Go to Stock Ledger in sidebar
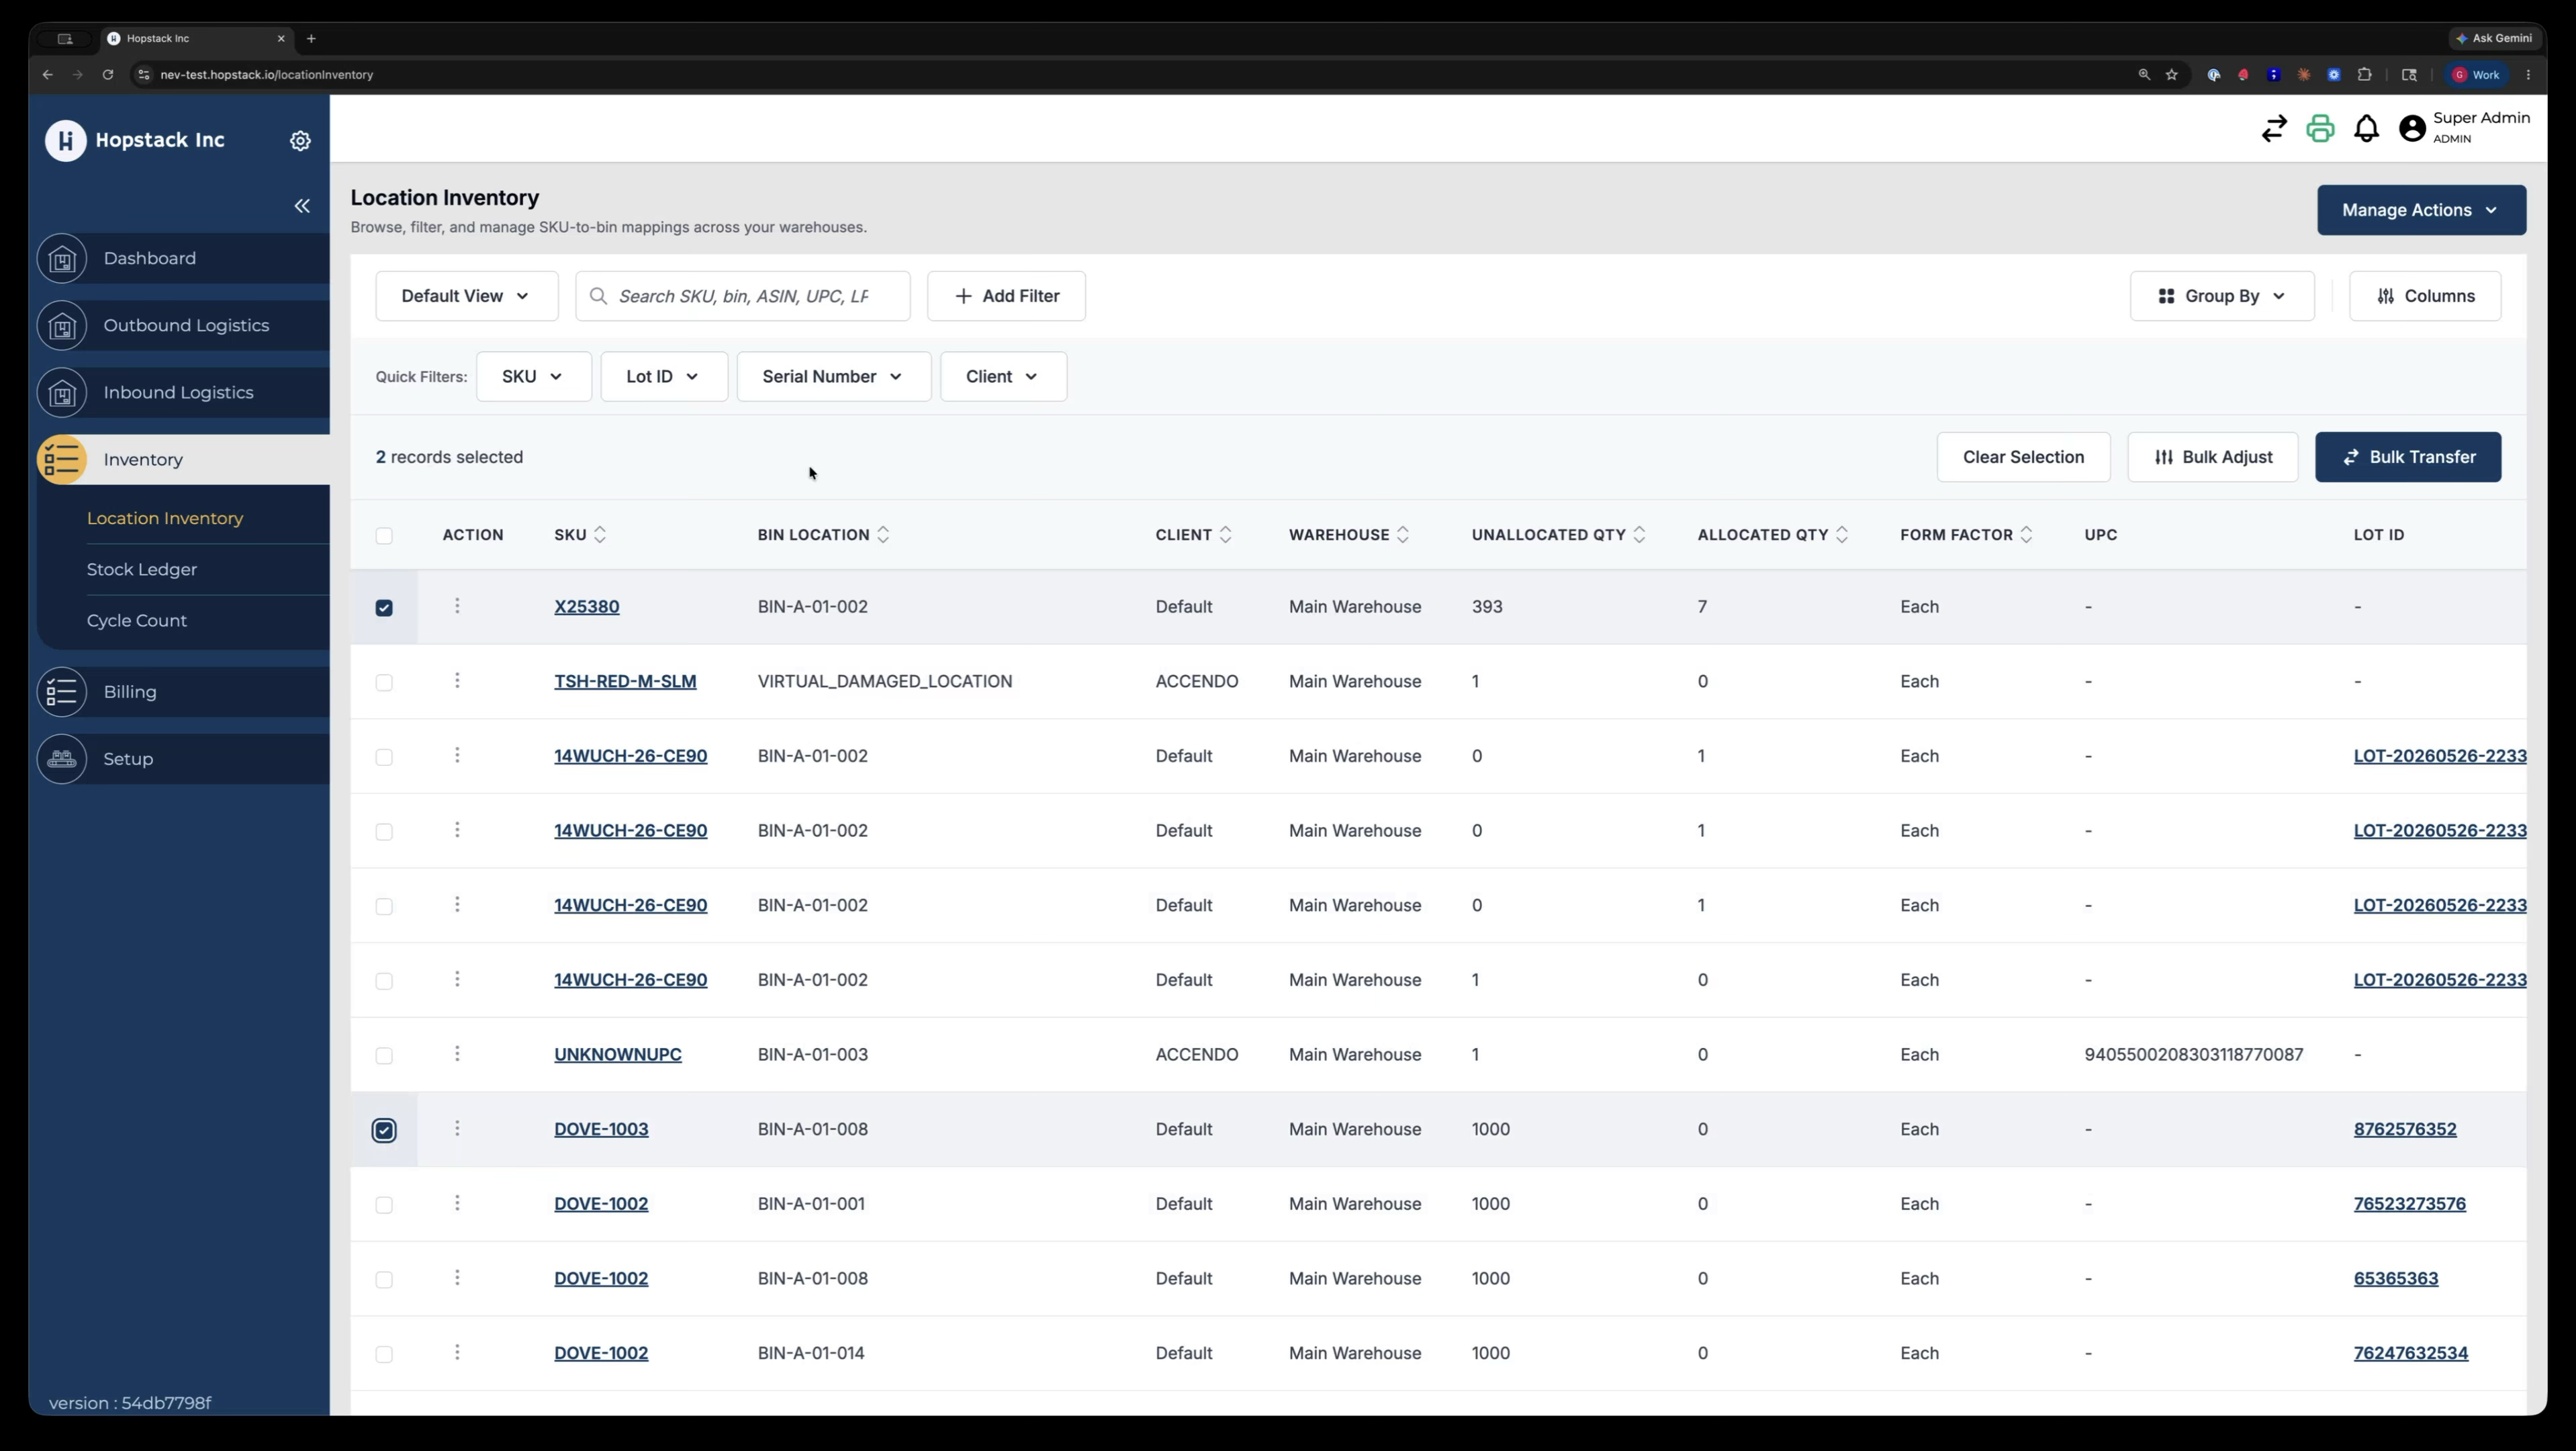2576x1451 pixels. [142, 570]
